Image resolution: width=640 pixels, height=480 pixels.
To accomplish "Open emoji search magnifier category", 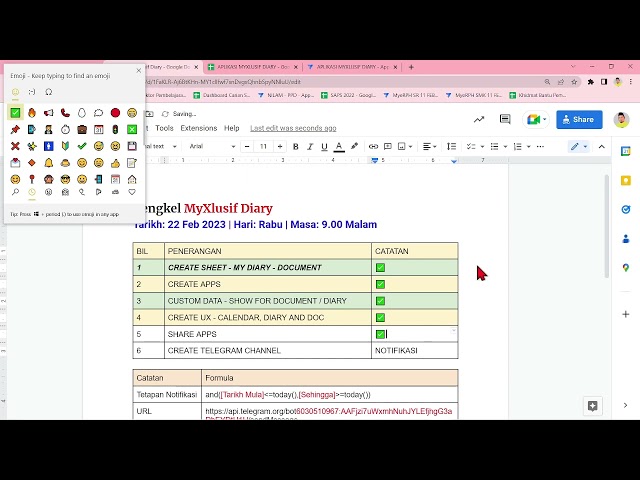I will coord(15,192).
